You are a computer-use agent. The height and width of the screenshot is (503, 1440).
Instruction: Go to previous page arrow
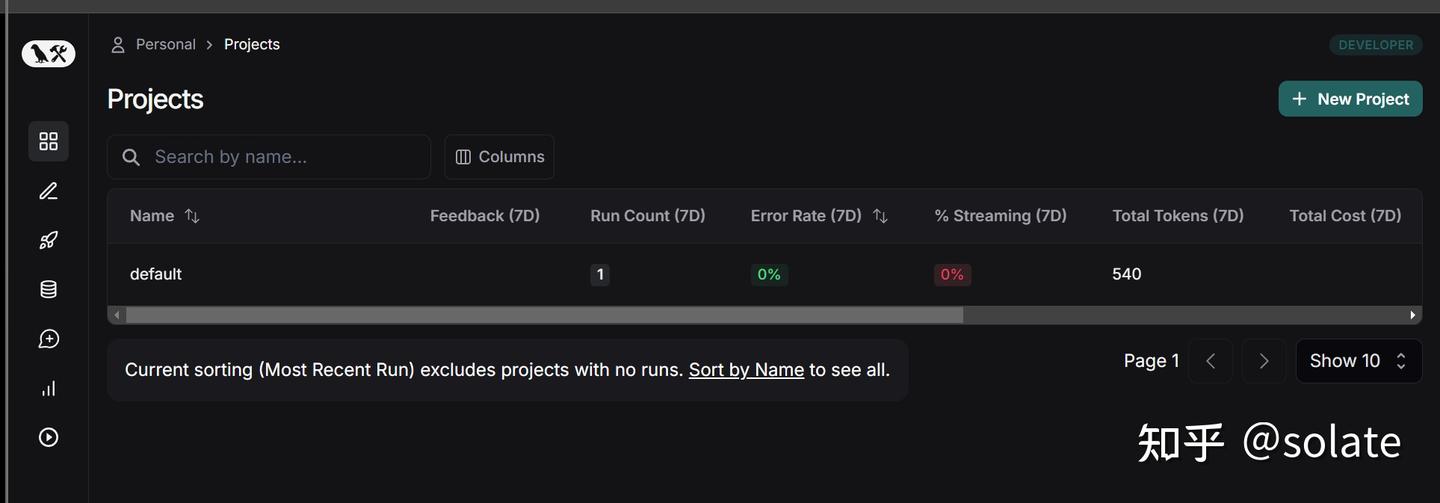pyautogui.click(x=1210, y=361)
